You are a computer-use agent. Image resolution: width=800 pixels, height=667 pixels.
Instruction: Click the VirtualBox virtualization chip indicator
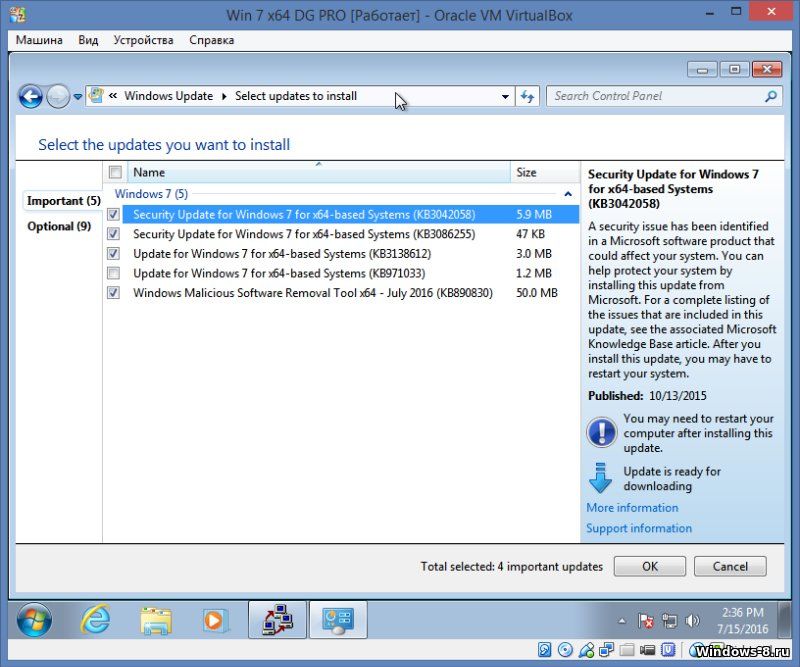(668, 650)
